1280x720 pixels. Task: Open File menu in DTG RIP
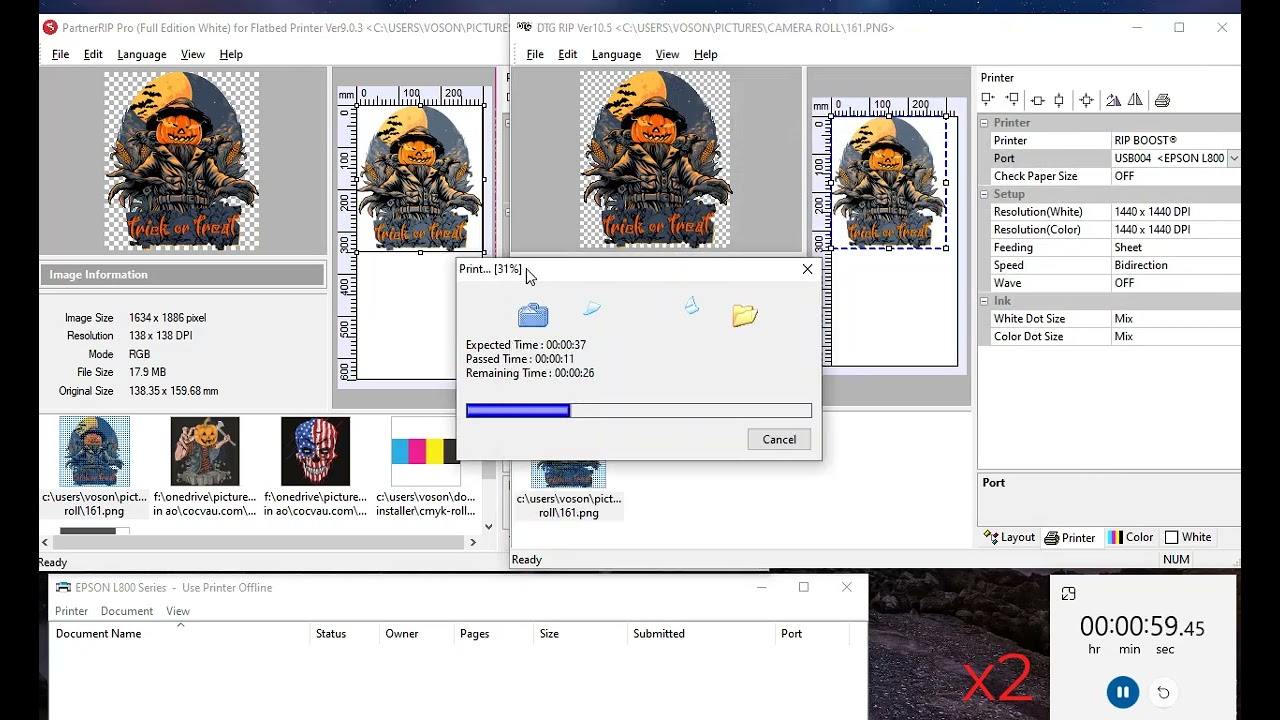click(x=535, y=54)
